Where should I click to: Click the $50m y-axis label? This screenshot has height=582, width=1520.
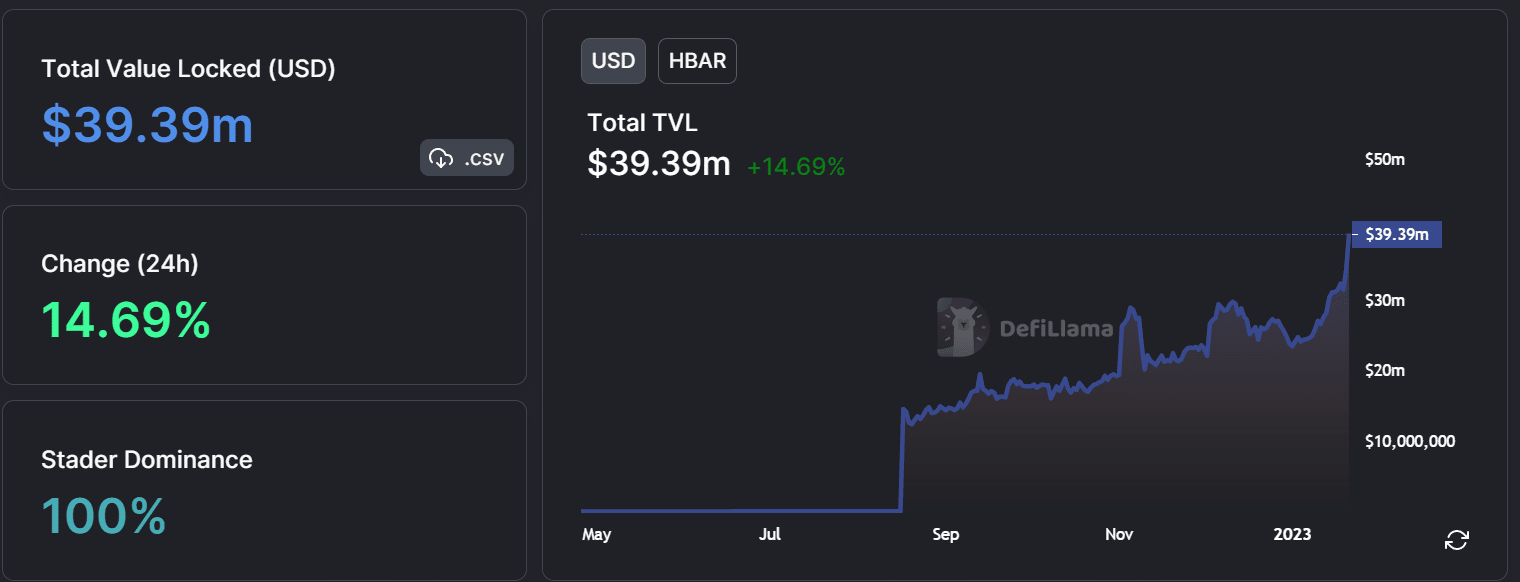pyautogui.click(x=1385, y=160)
